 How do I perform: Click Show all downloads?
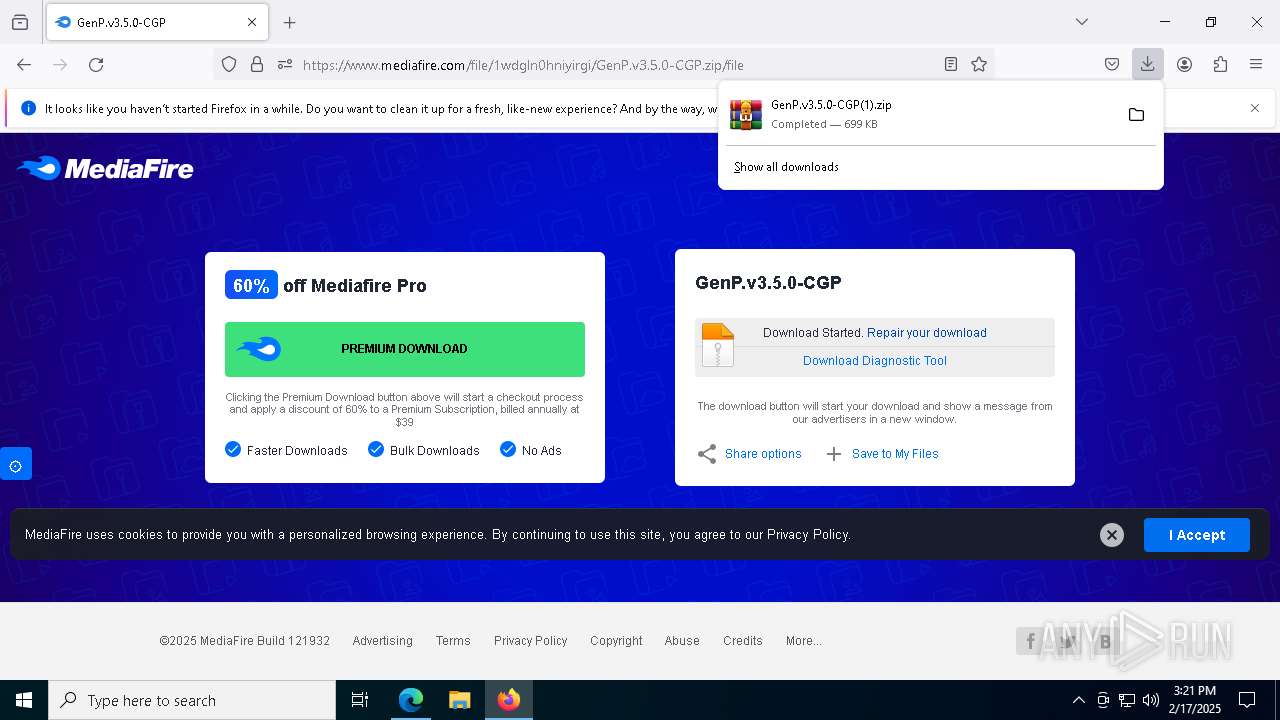click(x=786, y=167)
